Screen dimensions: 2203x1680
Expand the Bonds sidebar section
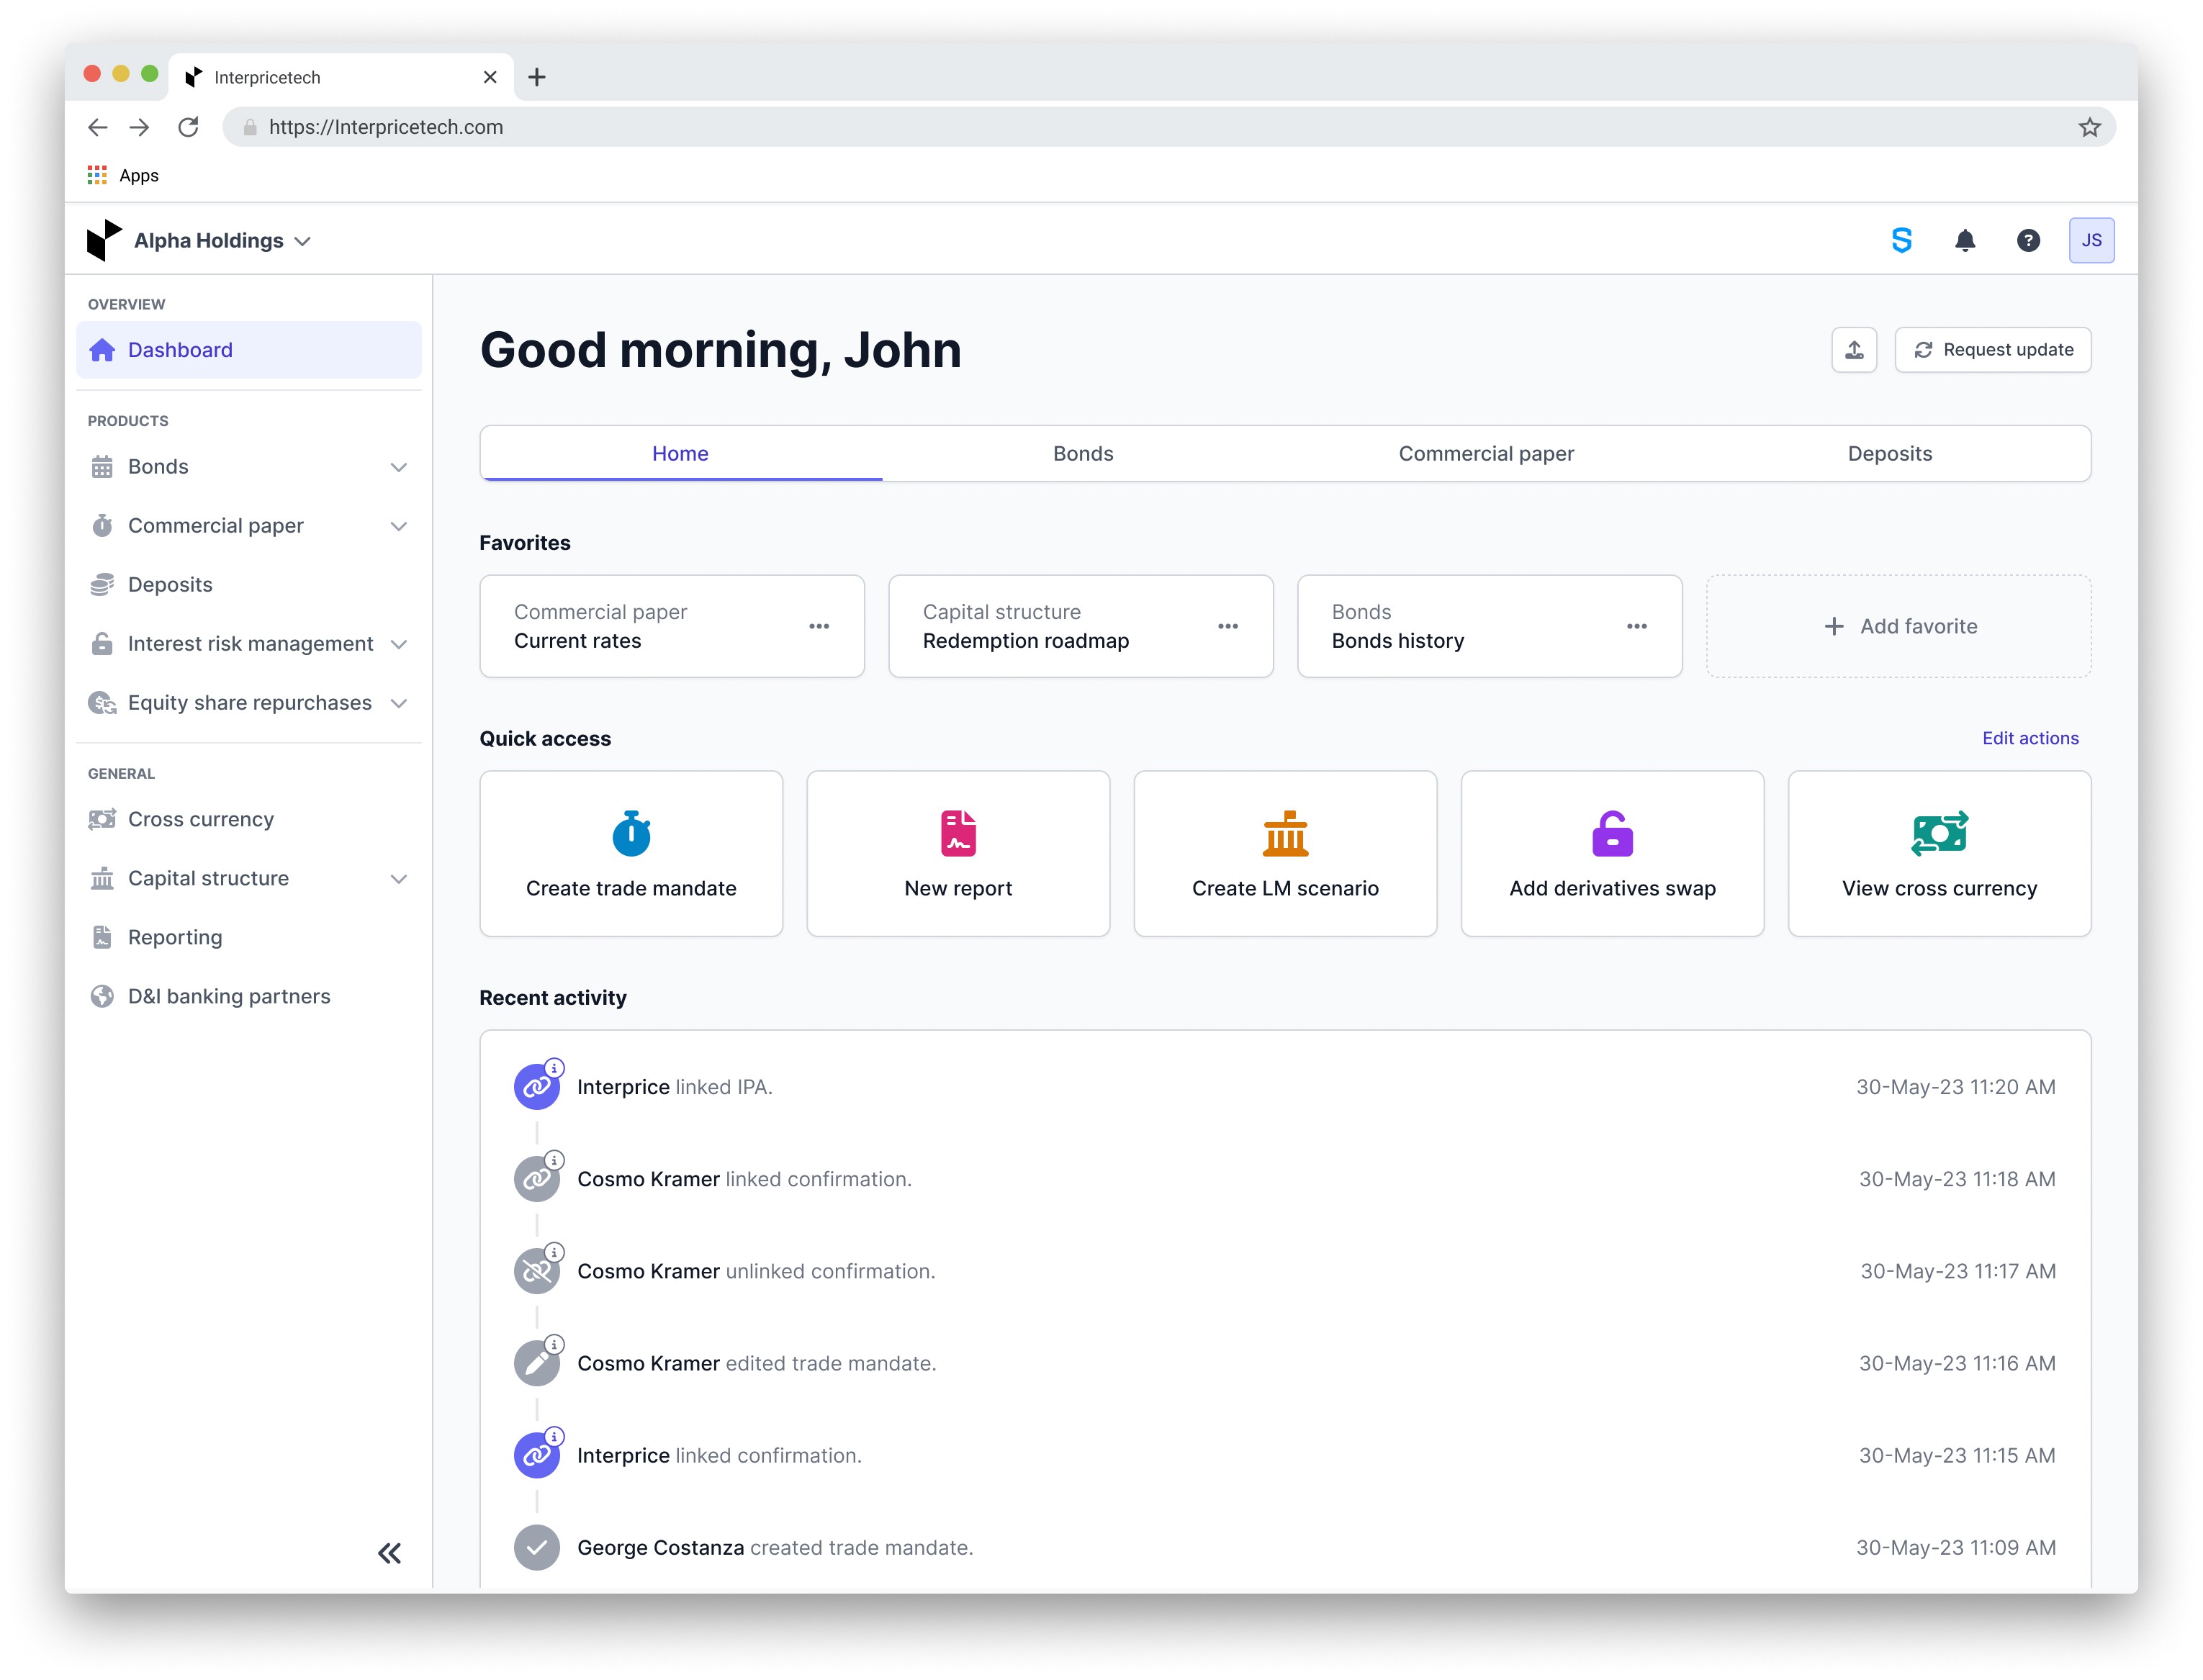(x=398, y=467)
